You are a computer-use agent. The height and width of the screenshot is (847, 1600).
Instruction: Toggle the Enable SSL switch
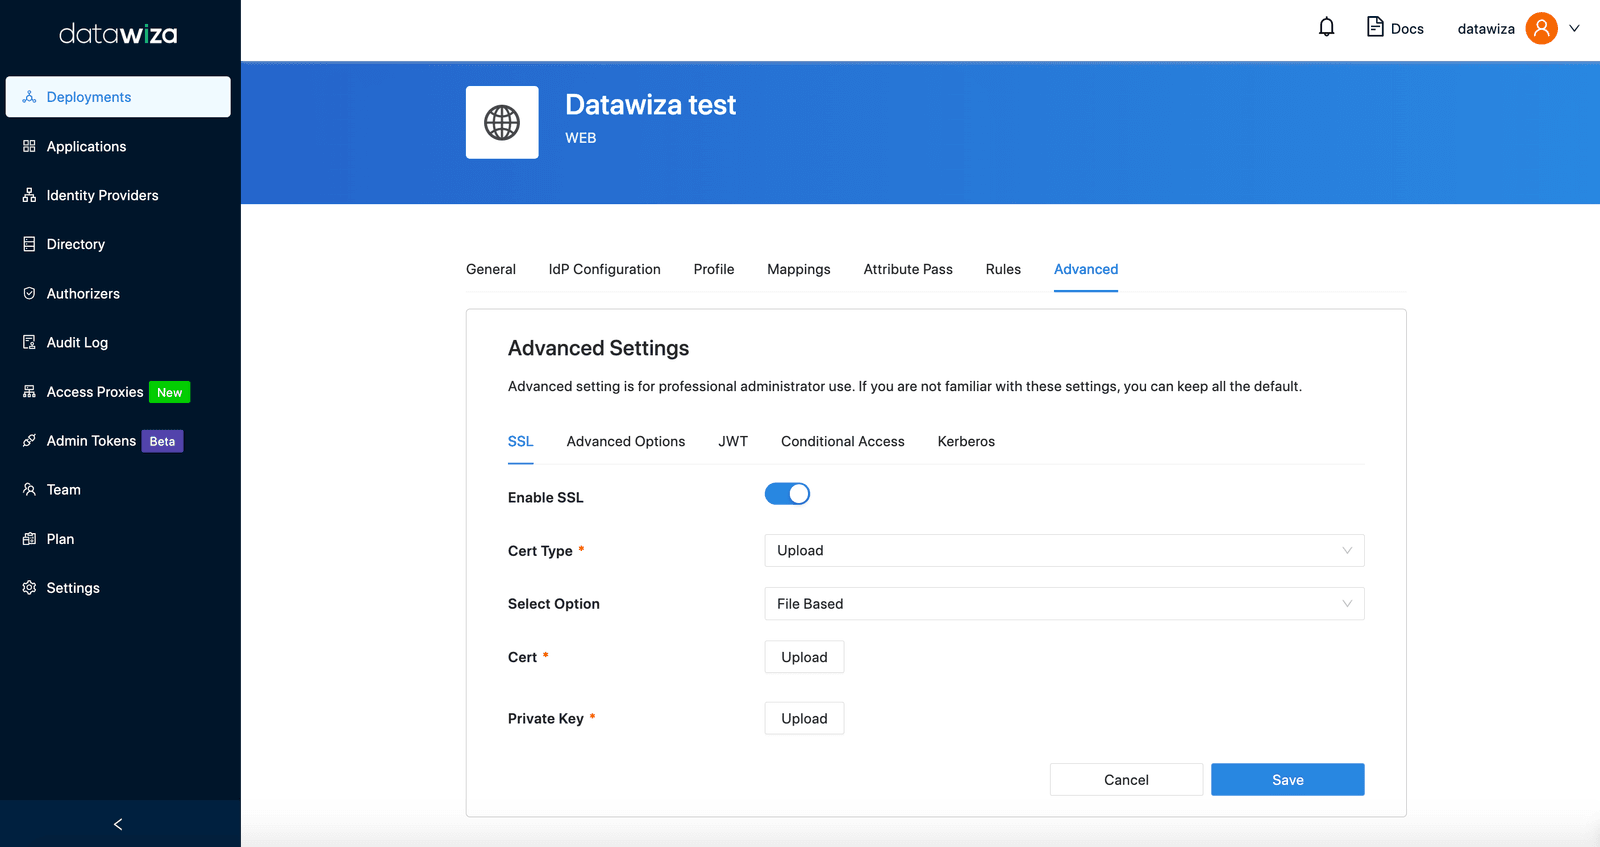point(787,494)
